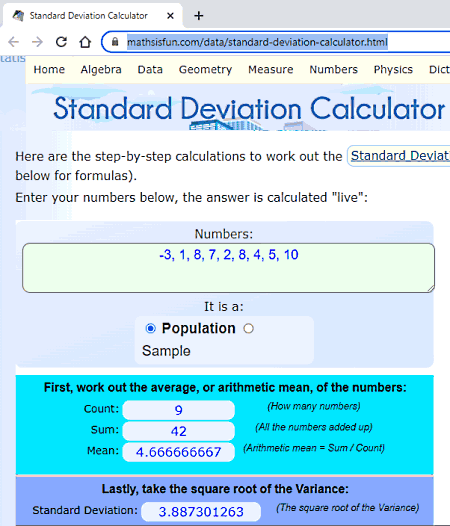This screenshot has height=526, width=450.
Task: Click the "Arithmetic mean = Sum / Count" note
Action: 314,448
